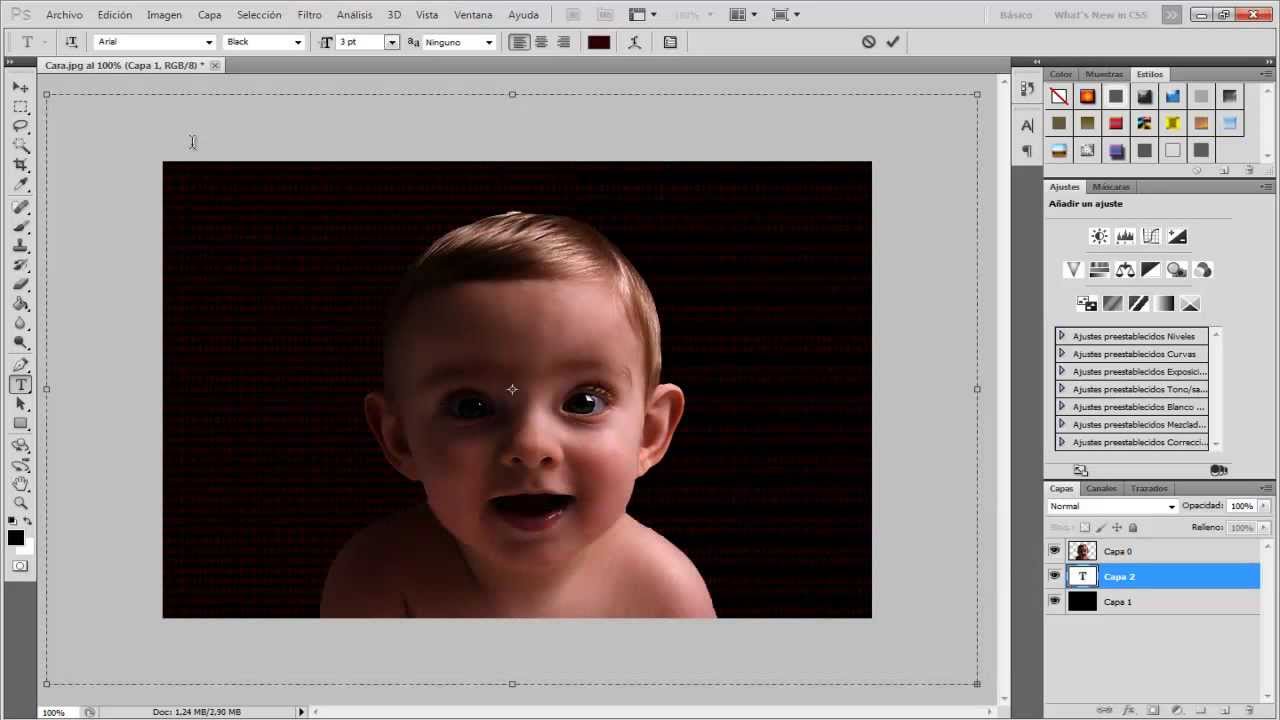Add a Color Balance adjustment
The image size is (1280, 720).
click(1125, 270)
